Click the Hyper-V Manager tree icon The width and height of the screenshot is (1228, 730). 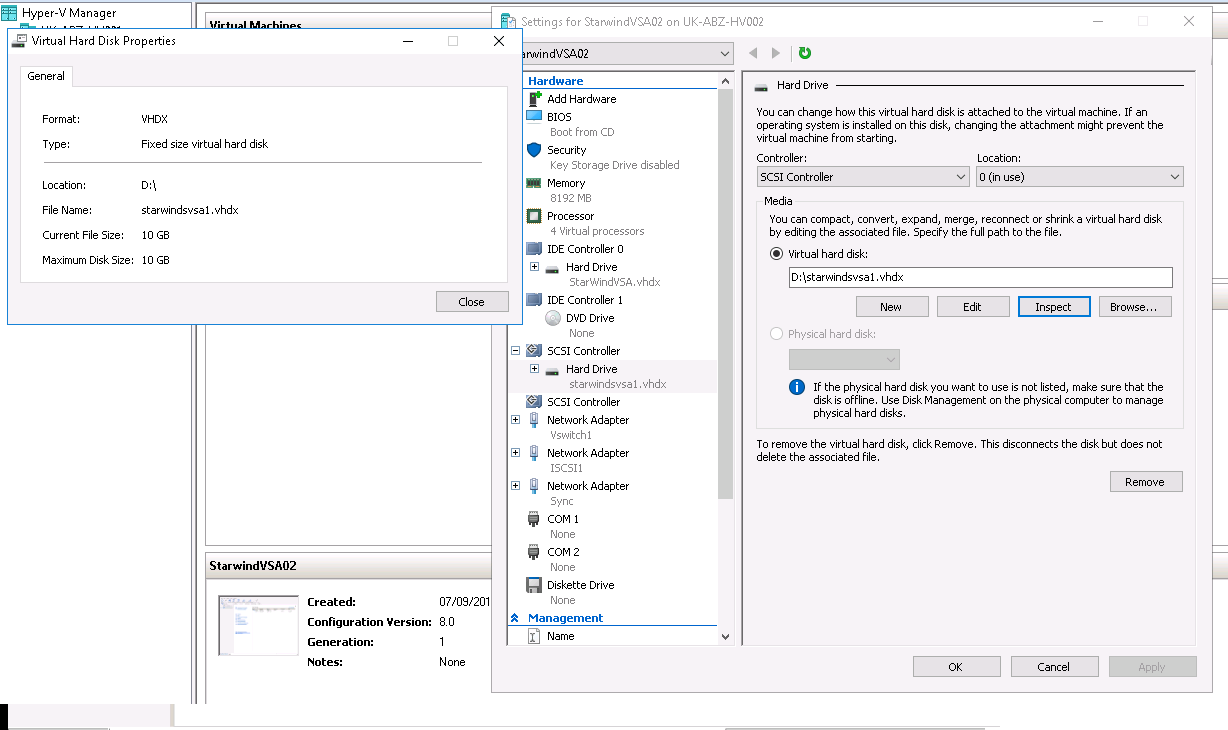coord(9,13)
